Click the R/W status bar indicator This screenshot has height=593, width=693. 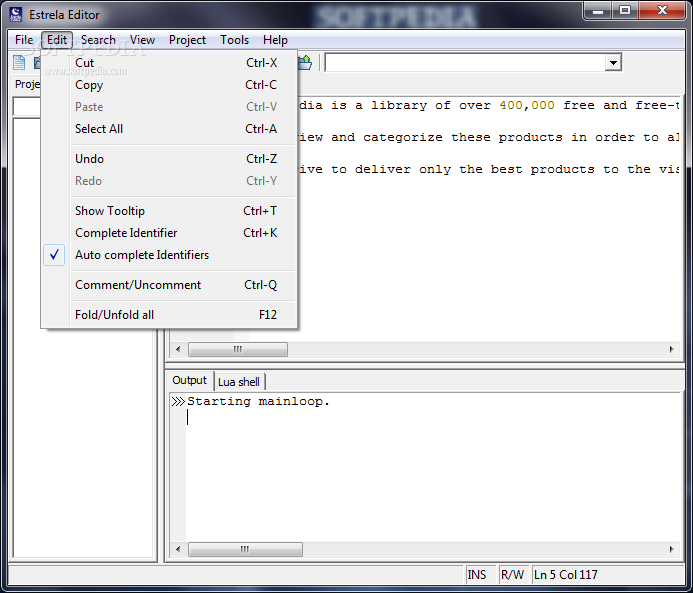point(512,575)
